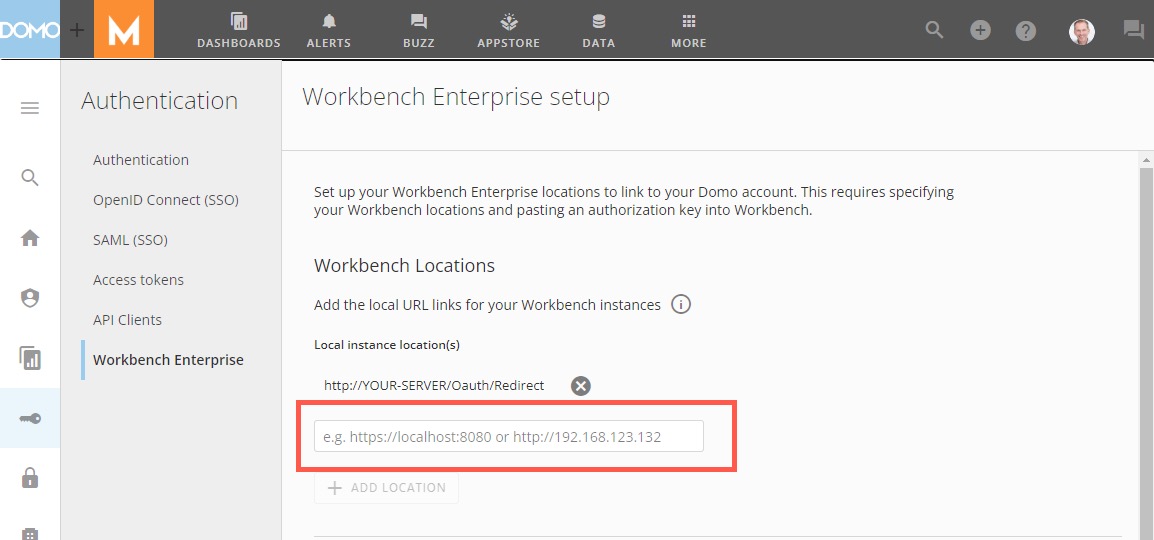Select the key authentication icon in sidebar
1154x540 pixels.
[29, 419]
